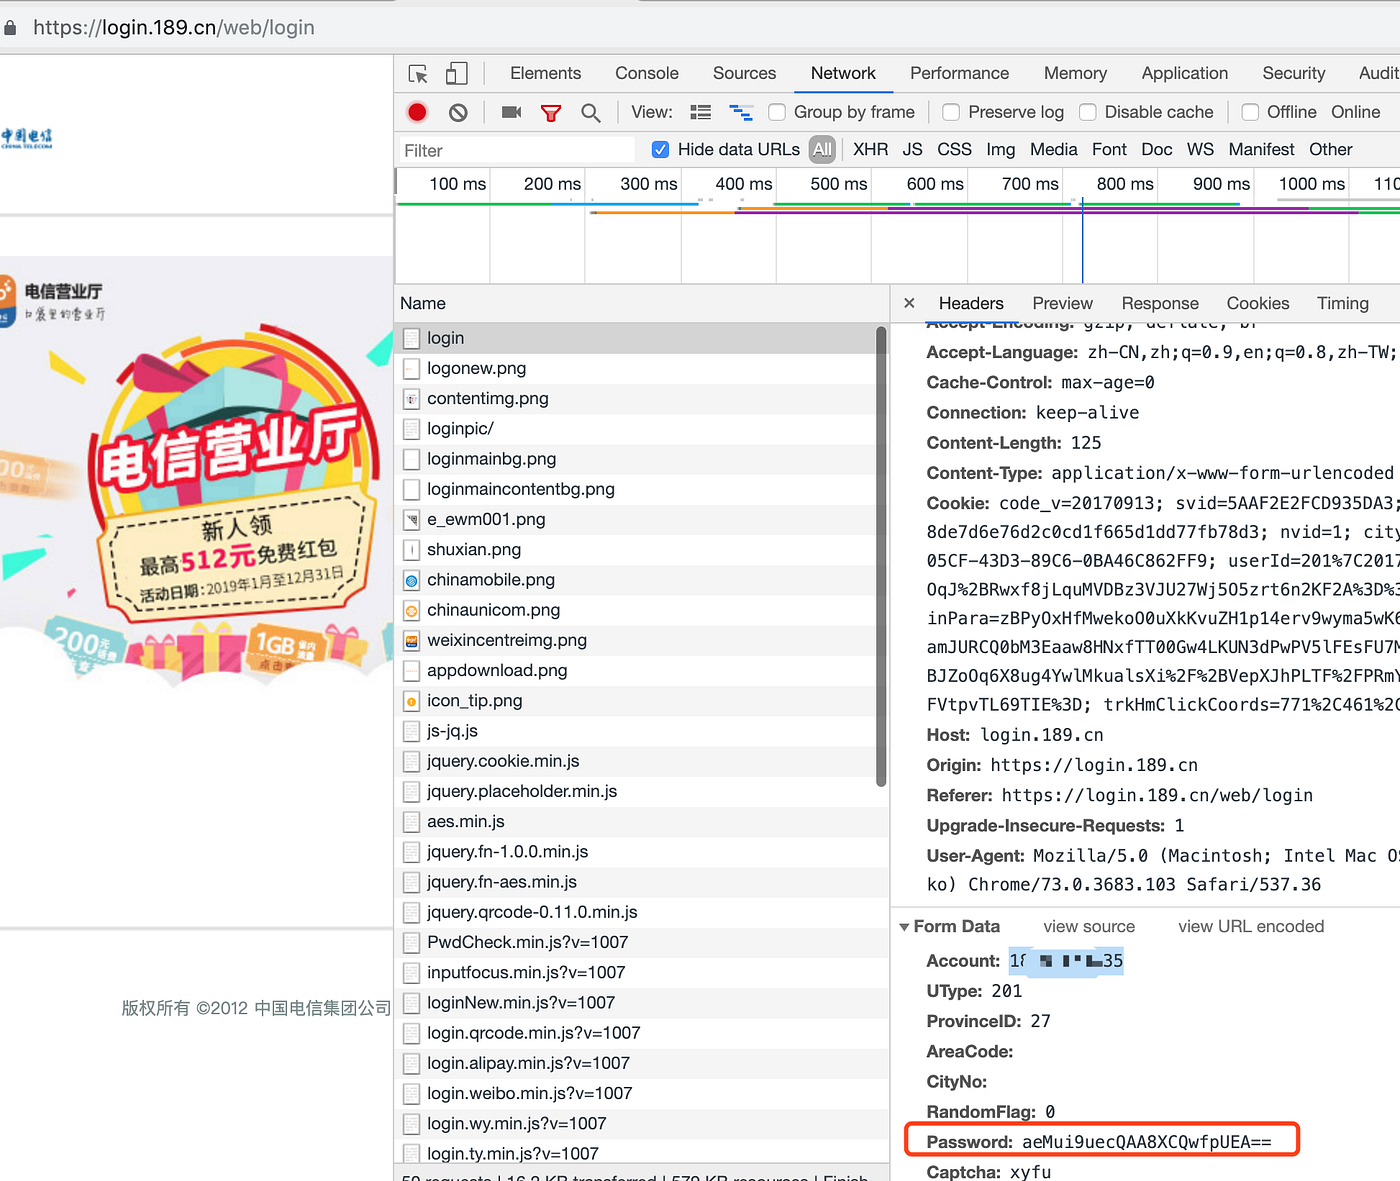Click the China Telecom logo
1400x1181 pixels.
coord(27,138)
